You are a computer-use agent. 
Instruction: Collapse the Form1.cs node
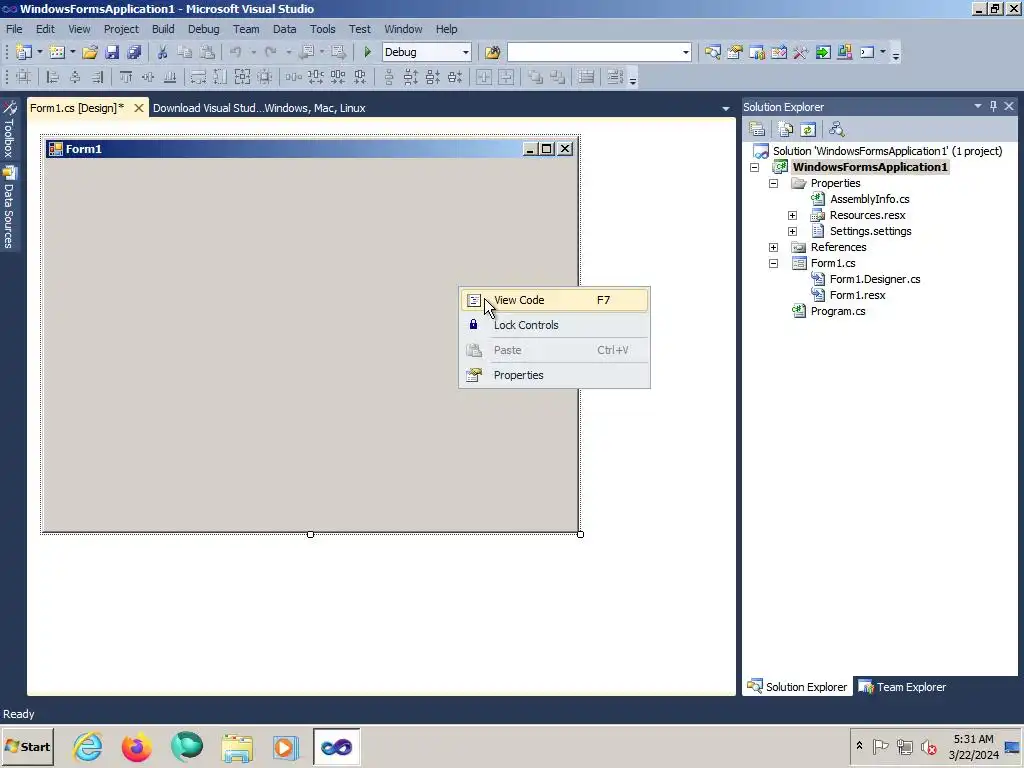773,263
